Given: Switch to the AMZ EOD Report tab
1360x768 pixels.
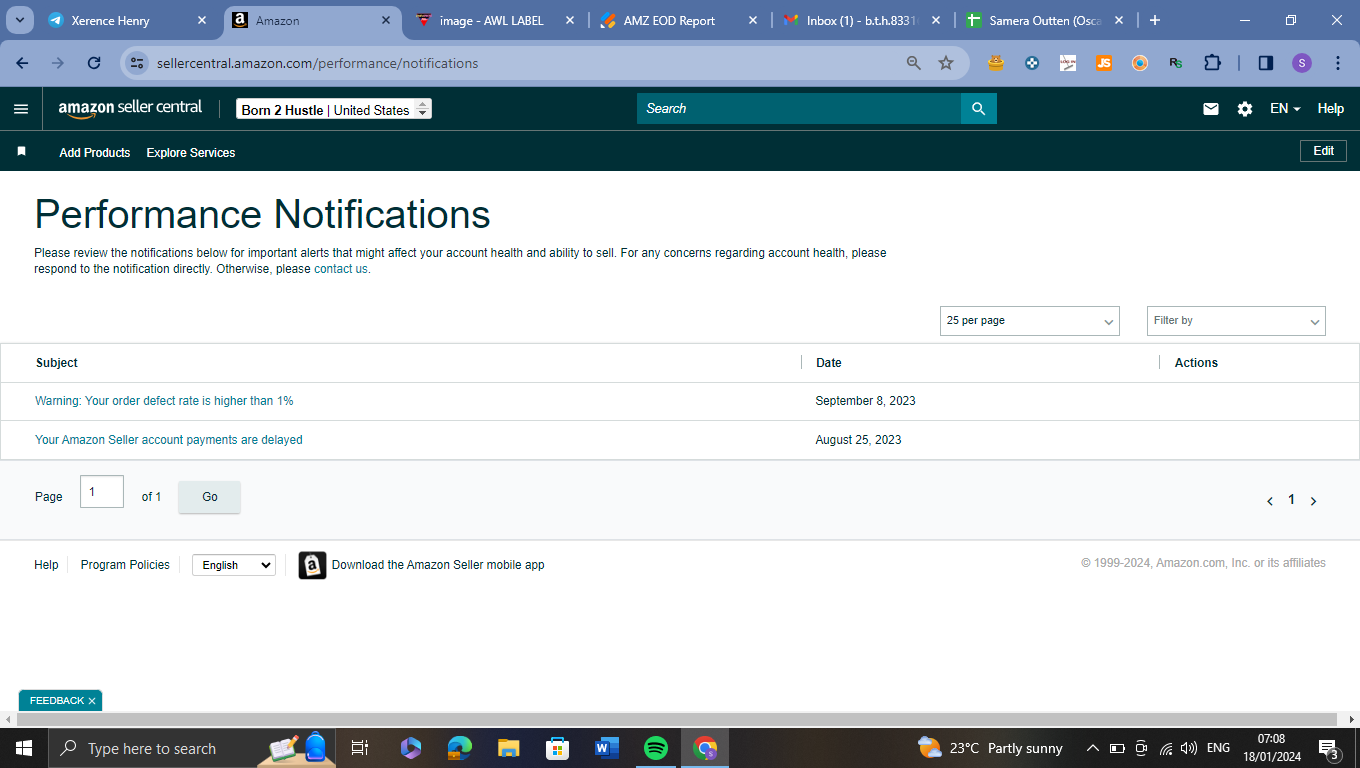Looking at the screenshot, I should pyautogui.click(x=680, y=20).
